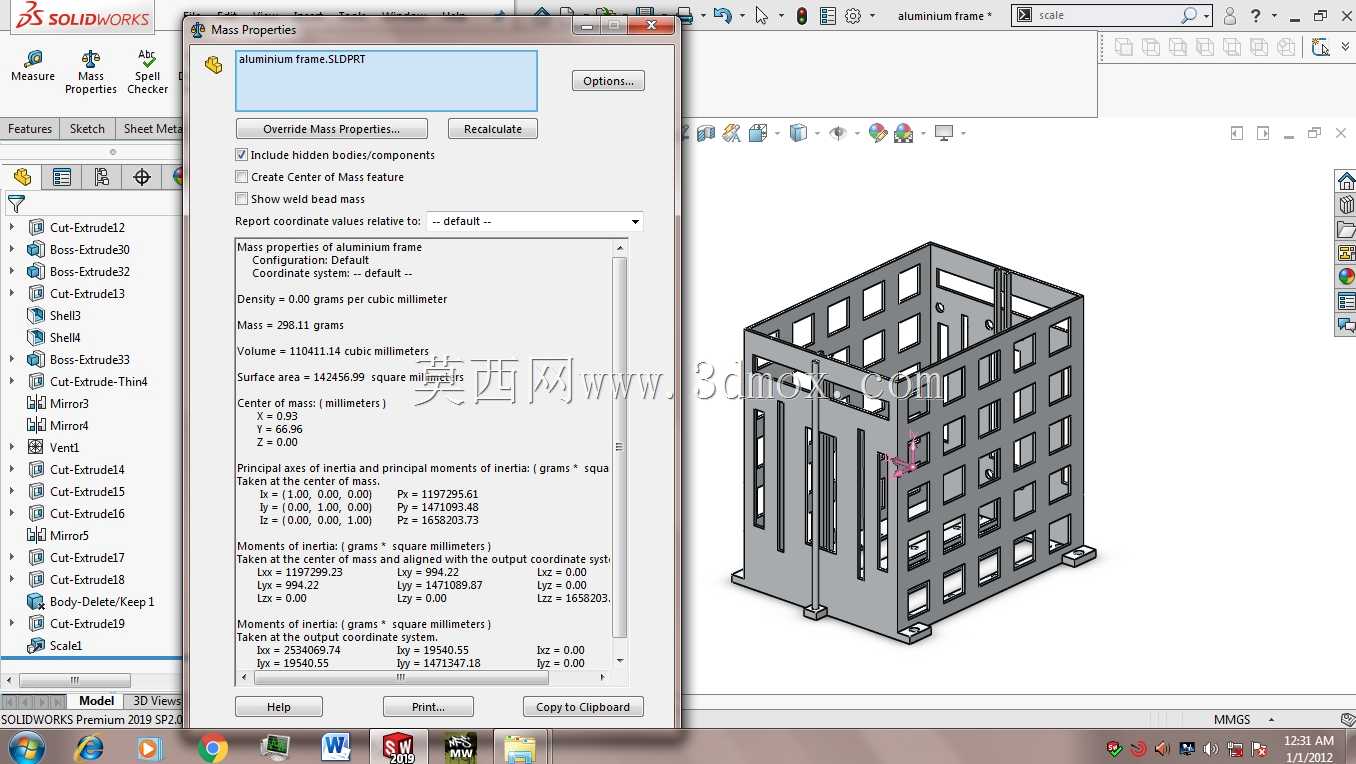Click the feature tree horizontal scrollbar

point(74,681)
